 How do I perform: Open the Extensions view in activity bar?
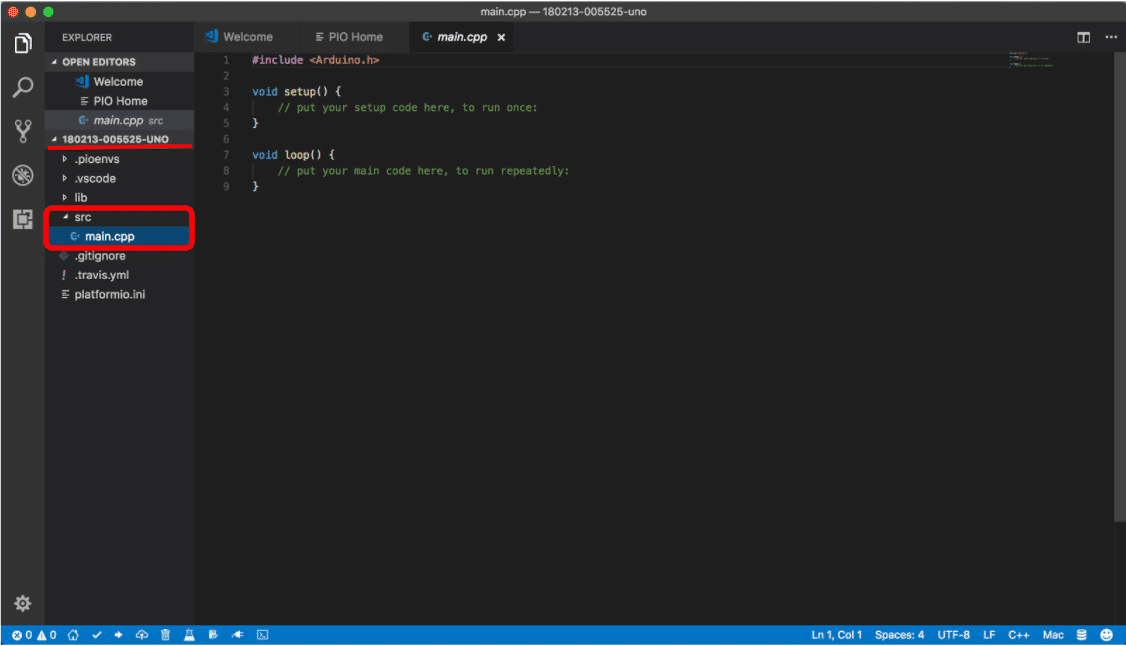23,219
